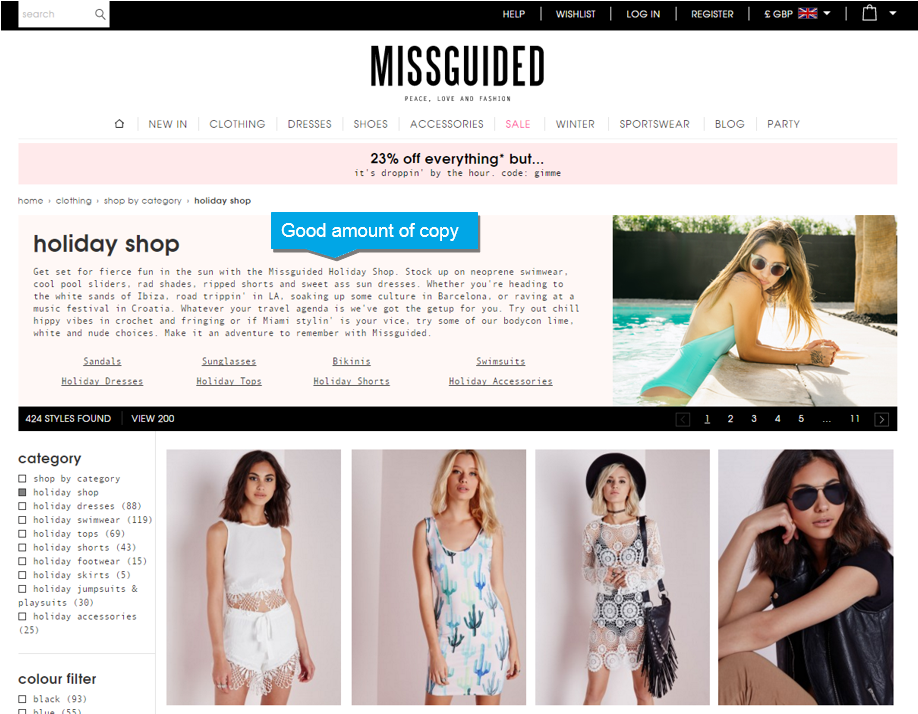Click the UK flag currency icon
This screenshot has height=714, width=918.
[x=807, y=13]
